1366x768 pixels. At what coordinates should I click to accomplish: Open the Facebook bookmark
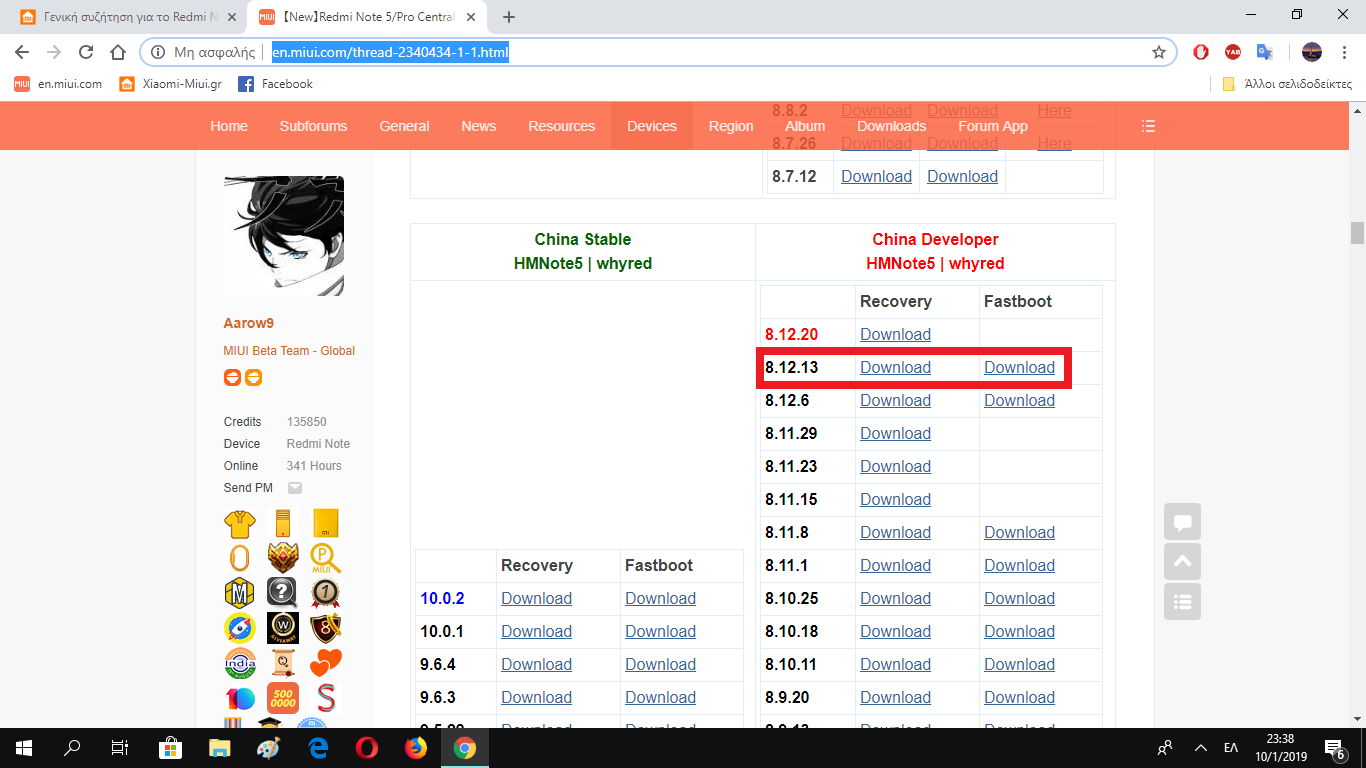275,84
